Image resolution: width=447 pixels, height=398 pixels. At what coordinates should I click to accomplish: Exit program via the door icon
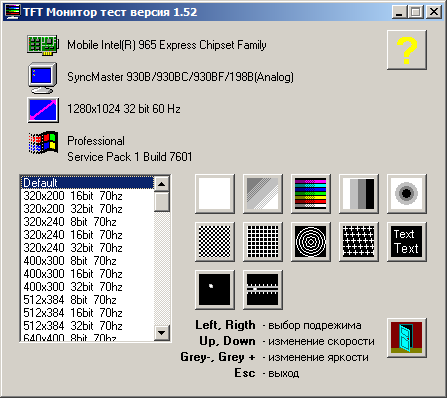click(407, 338)
